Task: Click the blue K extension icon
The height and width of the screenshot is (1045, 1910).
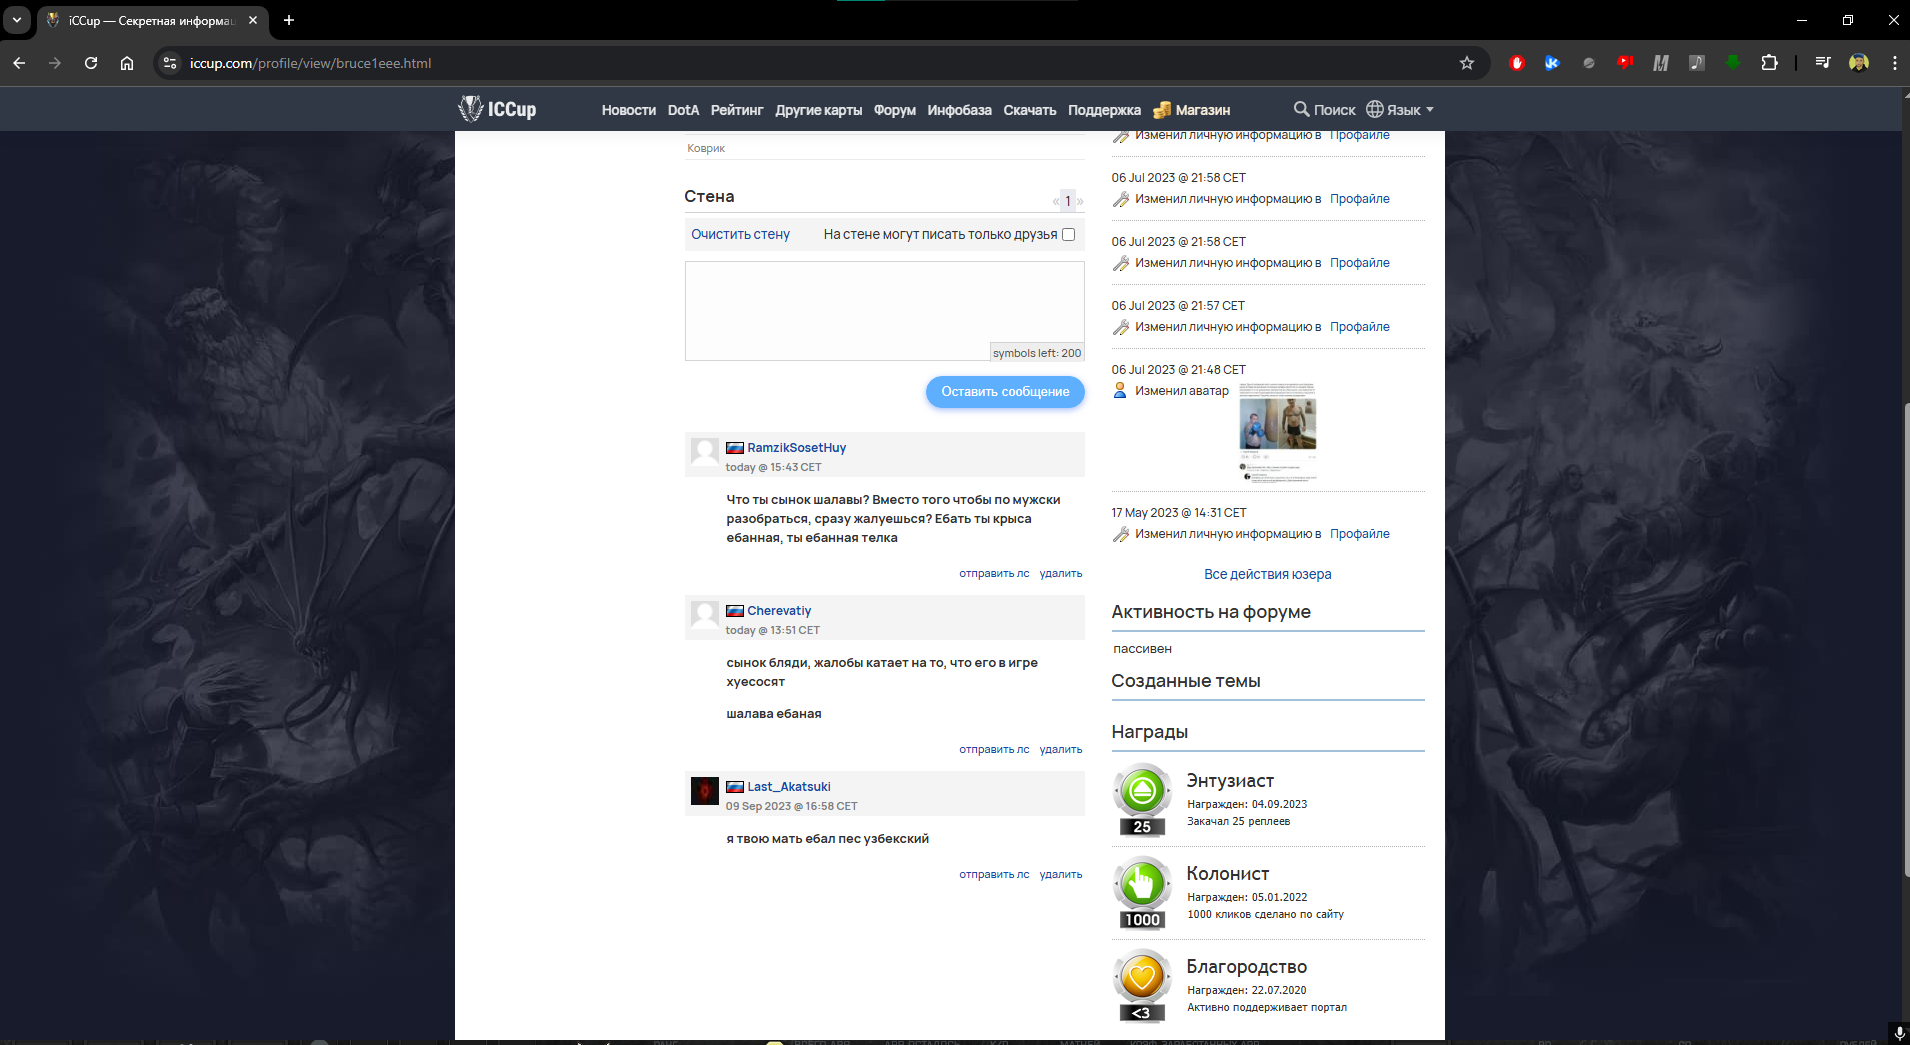Action: tap(1552, 63)
